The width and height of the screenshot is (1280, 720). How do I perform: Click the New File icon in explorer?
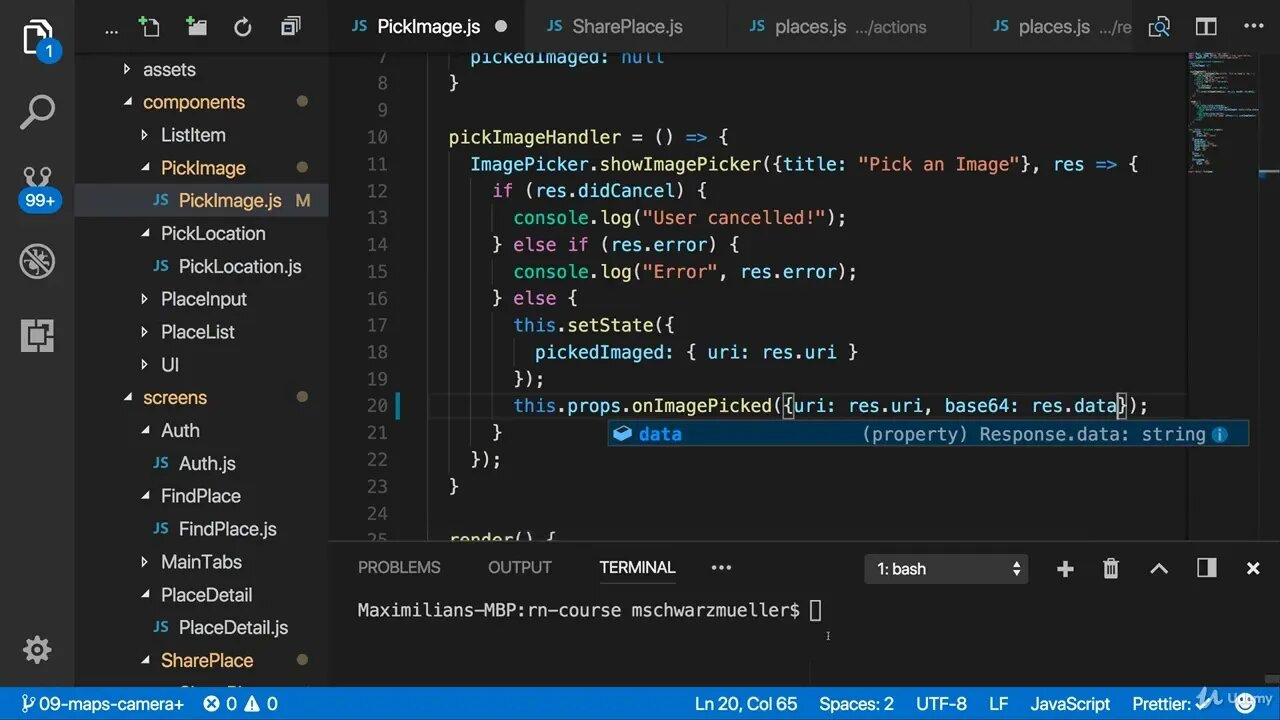coord(149,27)
